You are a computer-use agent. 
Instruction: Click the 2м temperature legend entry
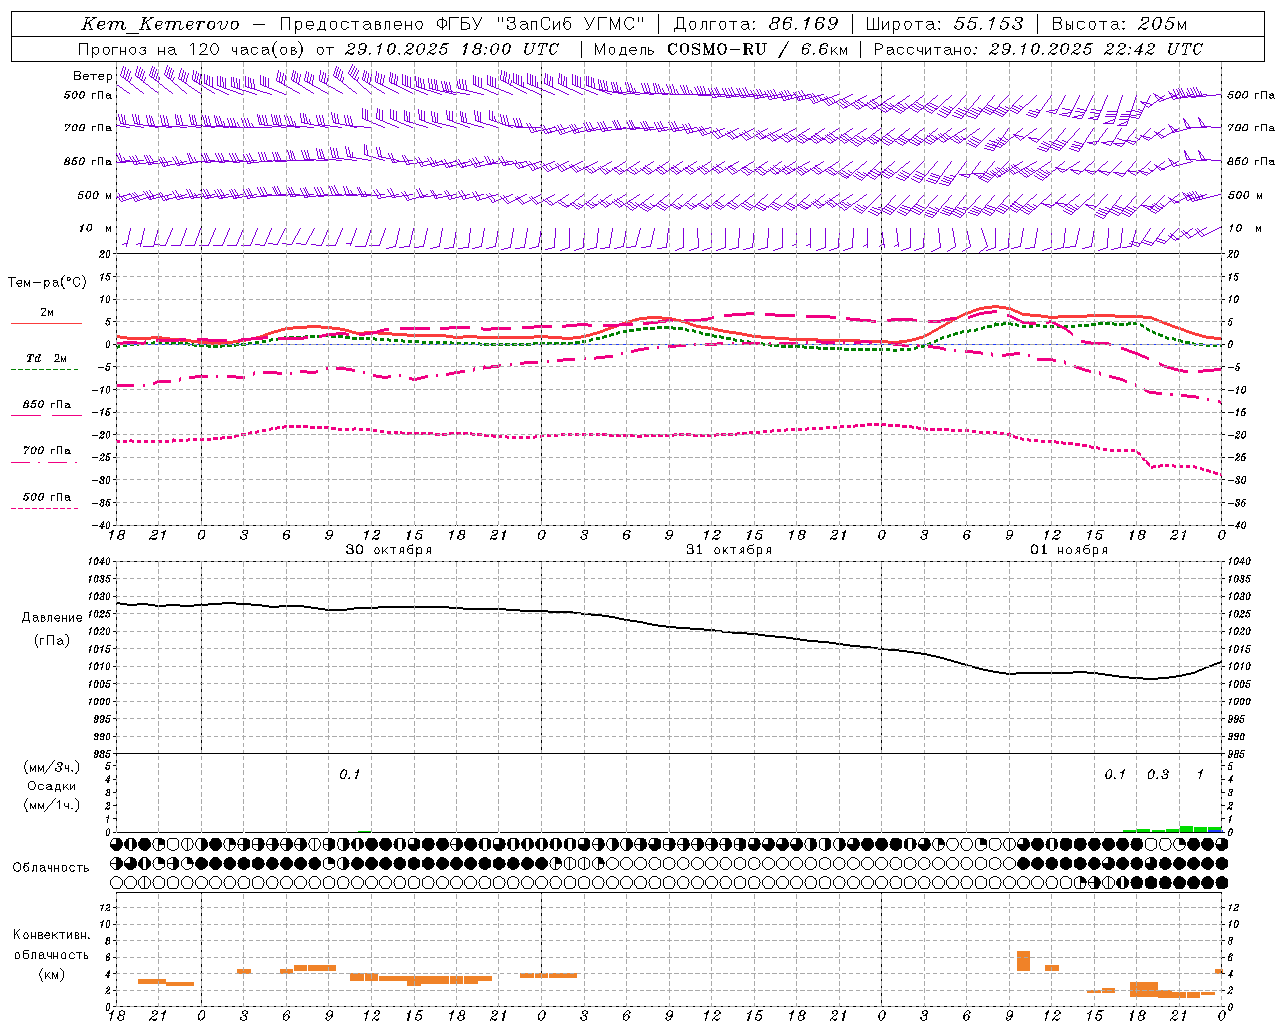tap(47, 313)
